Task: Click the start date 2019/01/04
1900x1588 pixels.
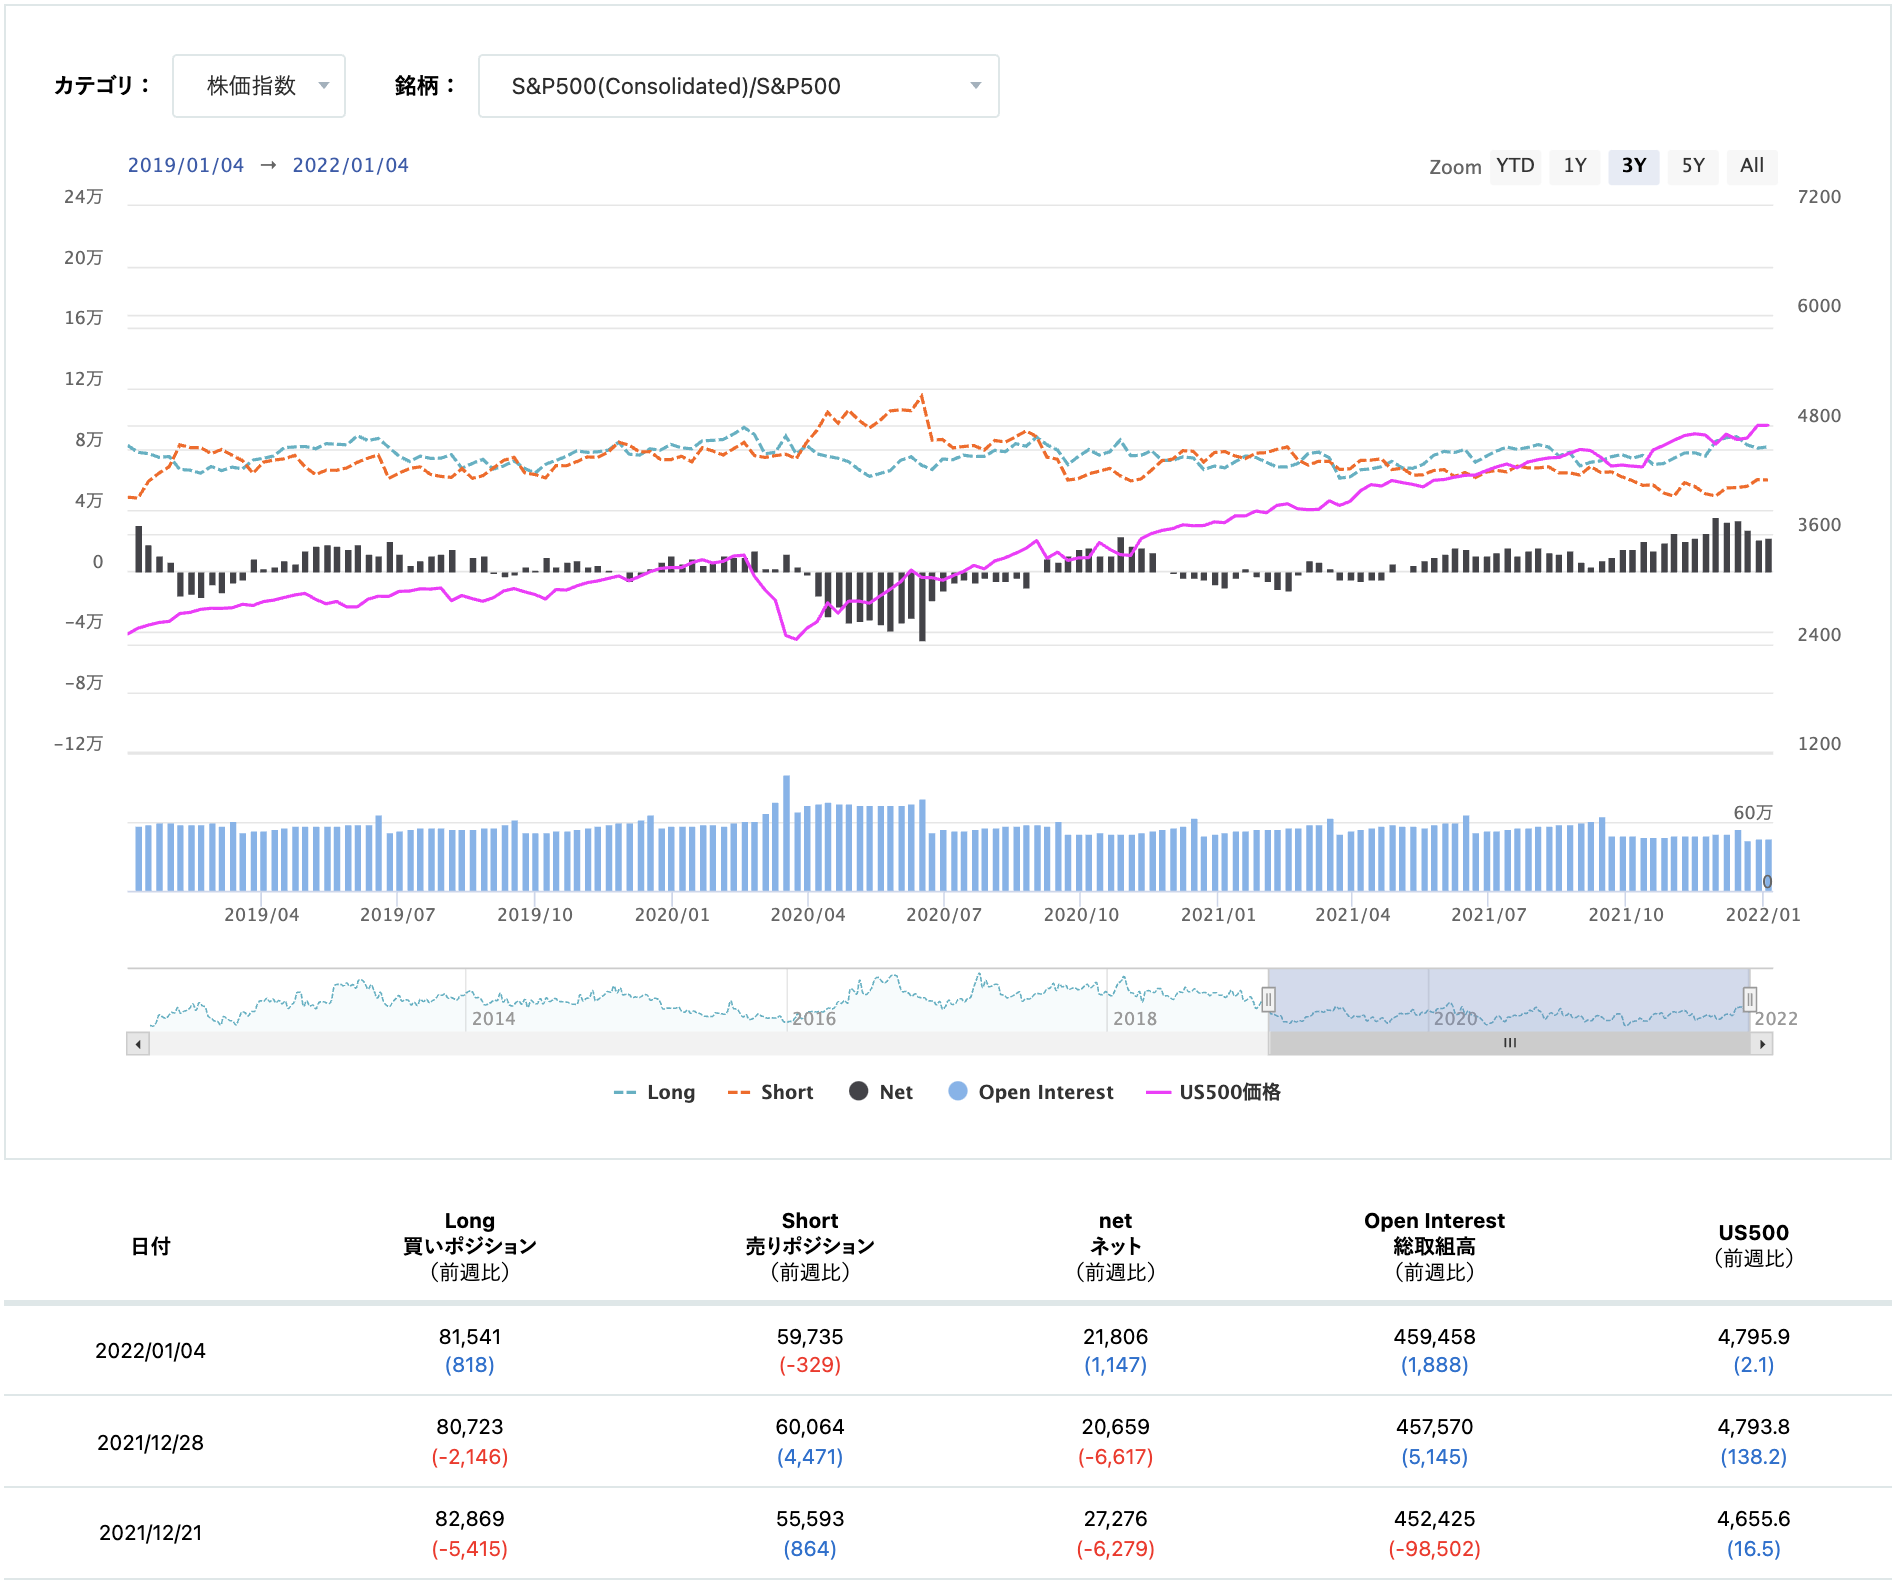Action: pos(186,165)
